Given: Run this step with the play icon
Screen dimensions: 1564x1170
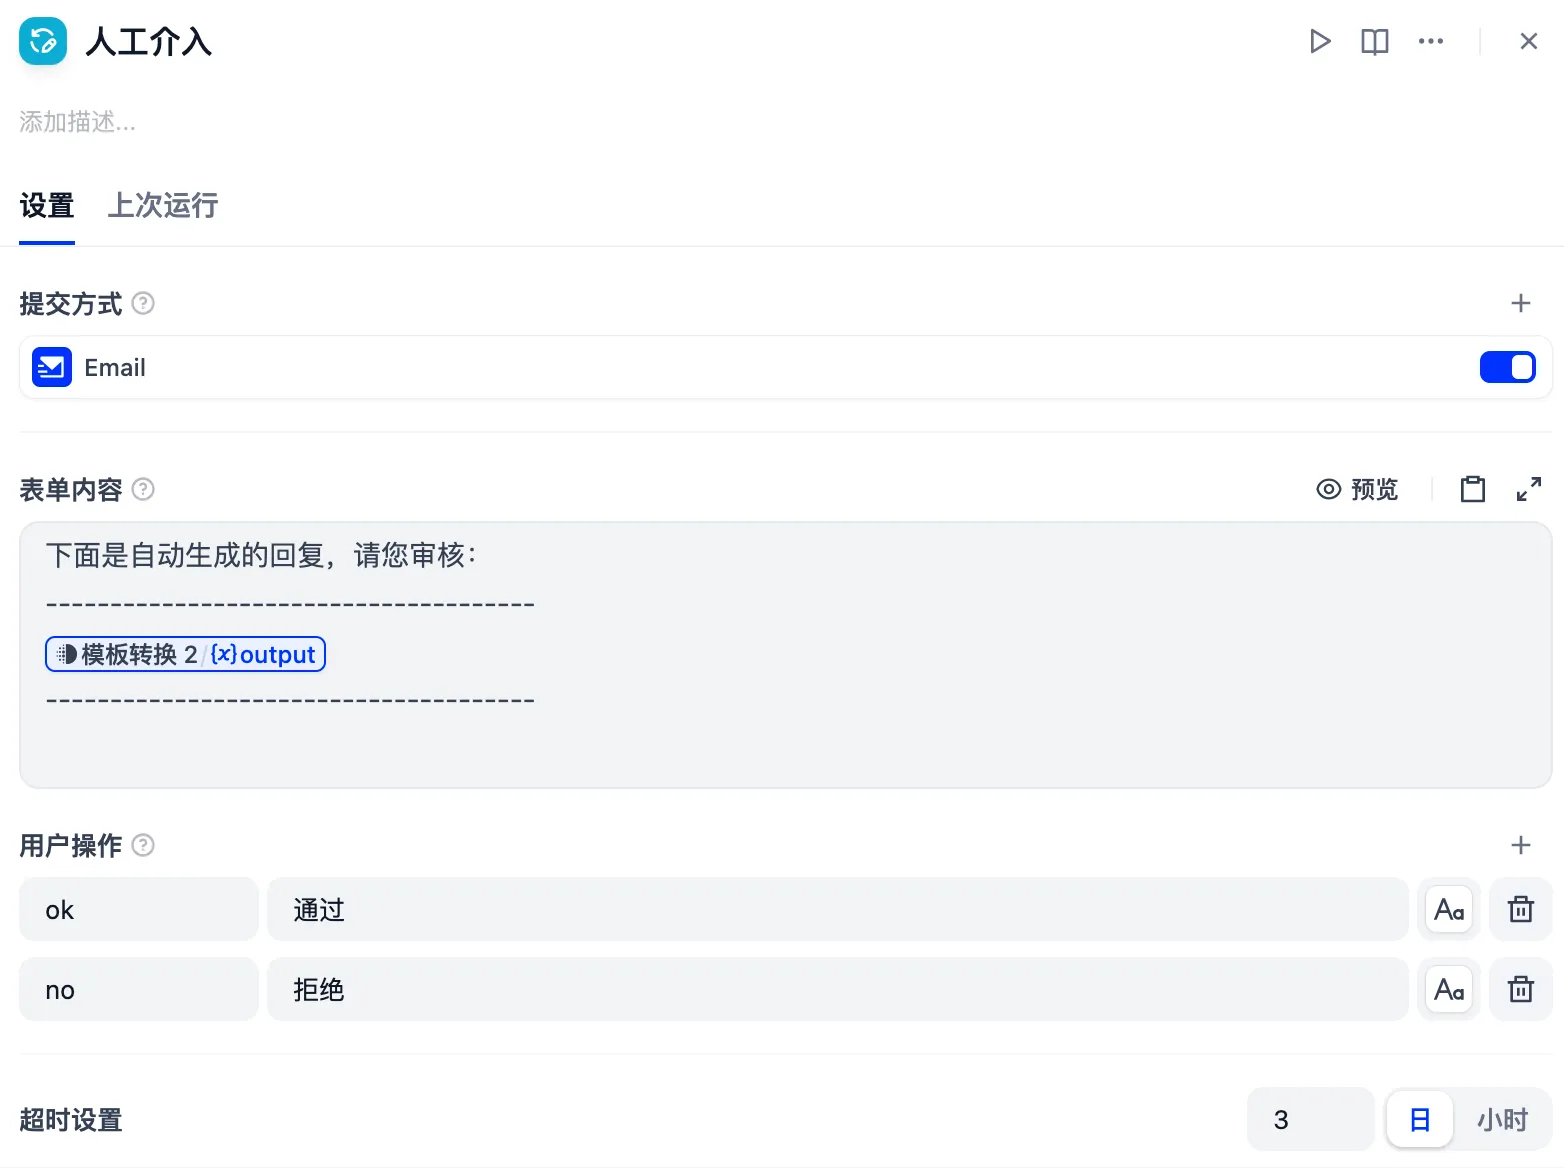Looking at the screenshot, I should click(1320, 41).
